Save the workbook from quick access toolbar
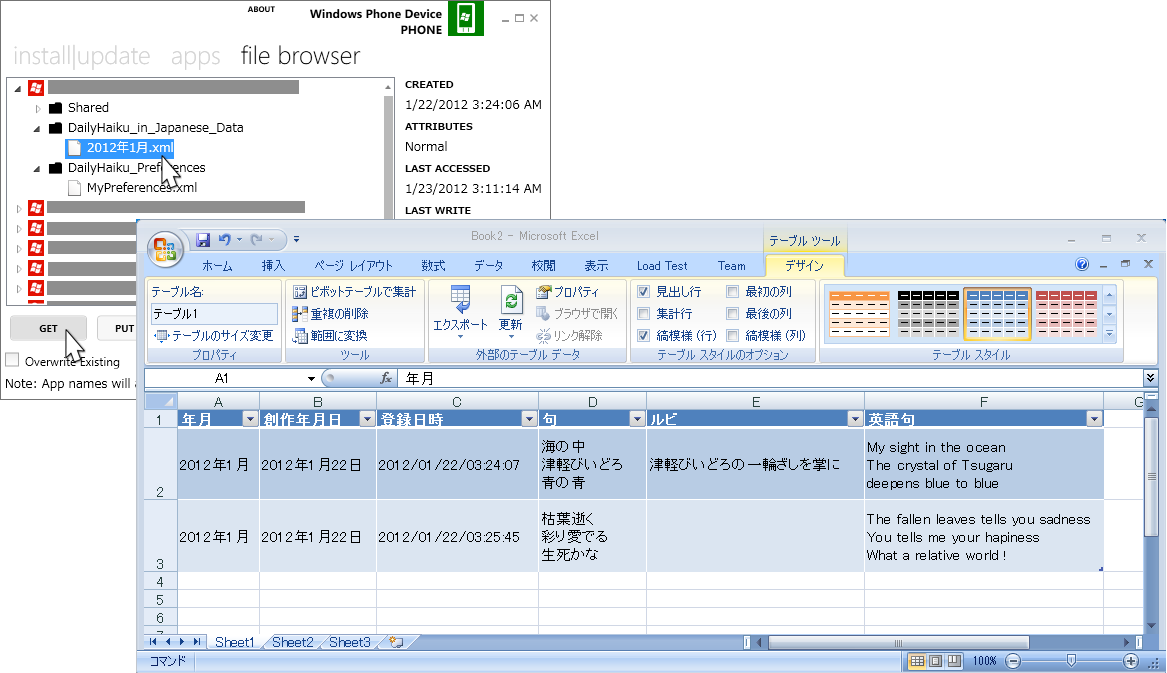The image size is (1167, 673). pyautogui.click(x=202, y=239)
